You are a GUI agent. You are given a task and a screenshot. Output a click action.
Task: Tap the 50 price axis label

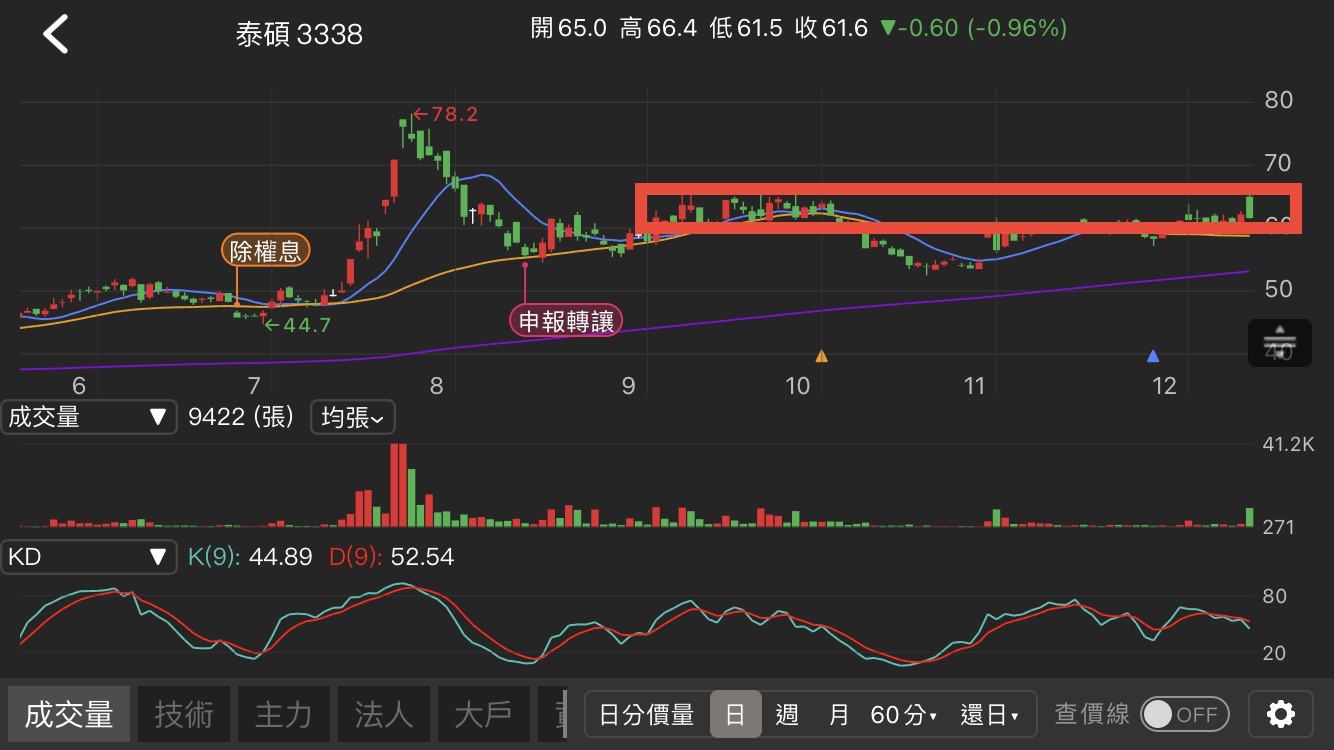[1279, 289]
